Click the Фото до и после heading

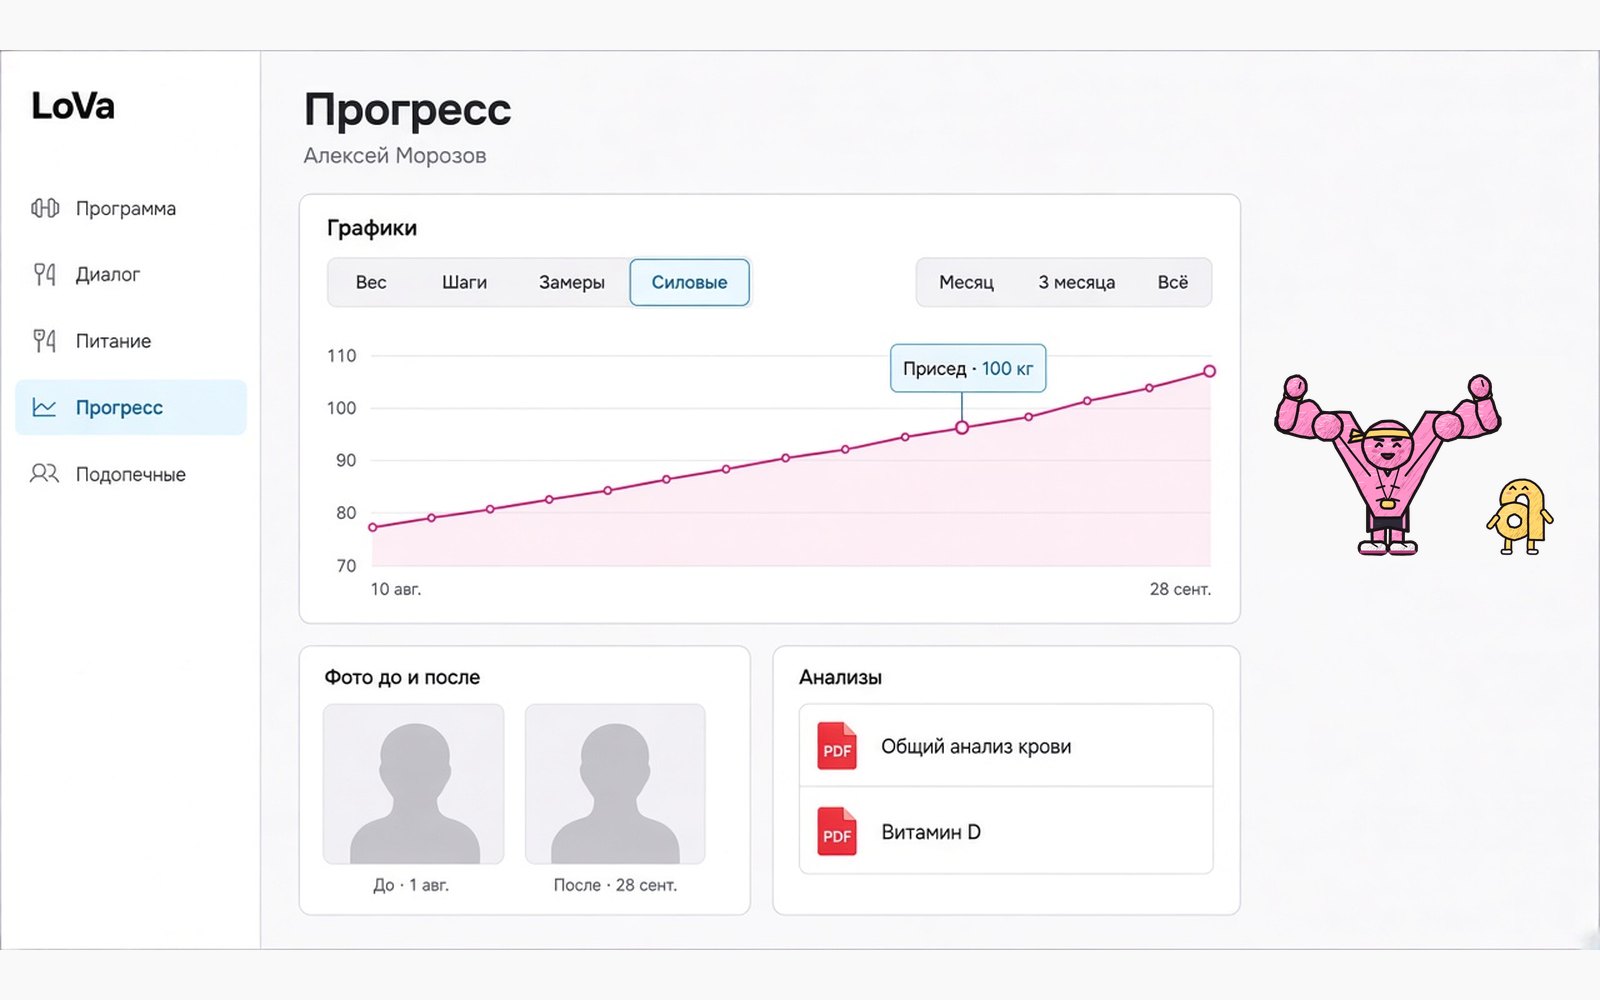pos(402,677)
